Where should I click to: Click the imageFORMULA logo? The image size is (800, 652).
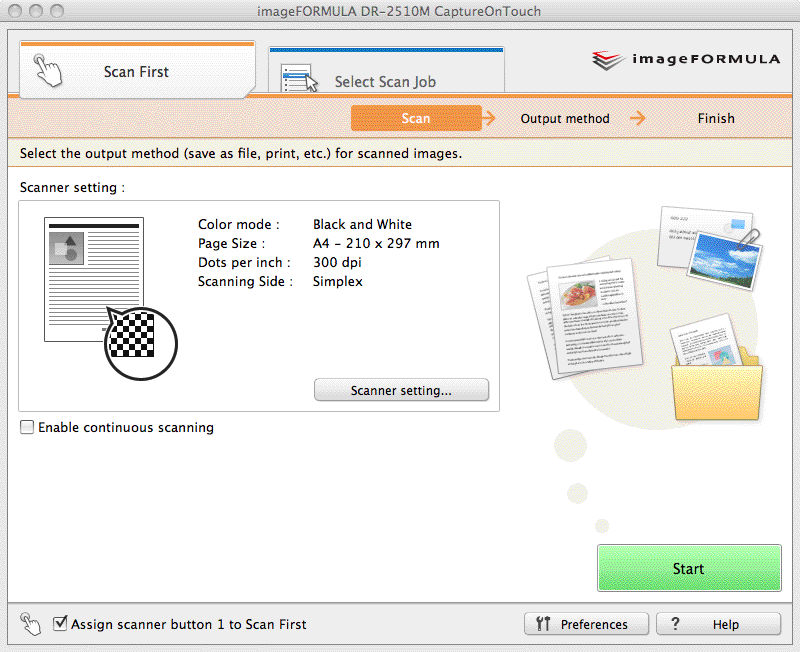686,60
